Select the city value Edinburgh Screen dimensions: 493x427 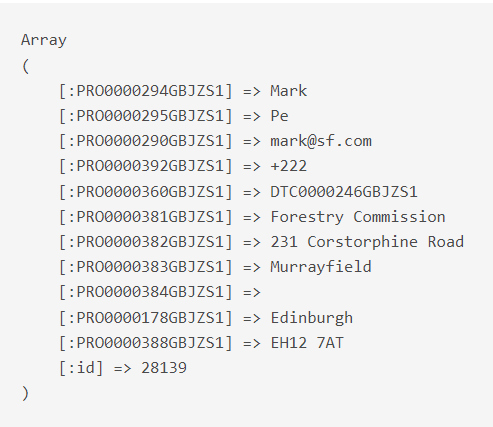pyautogui.click(x=312, y=318)
